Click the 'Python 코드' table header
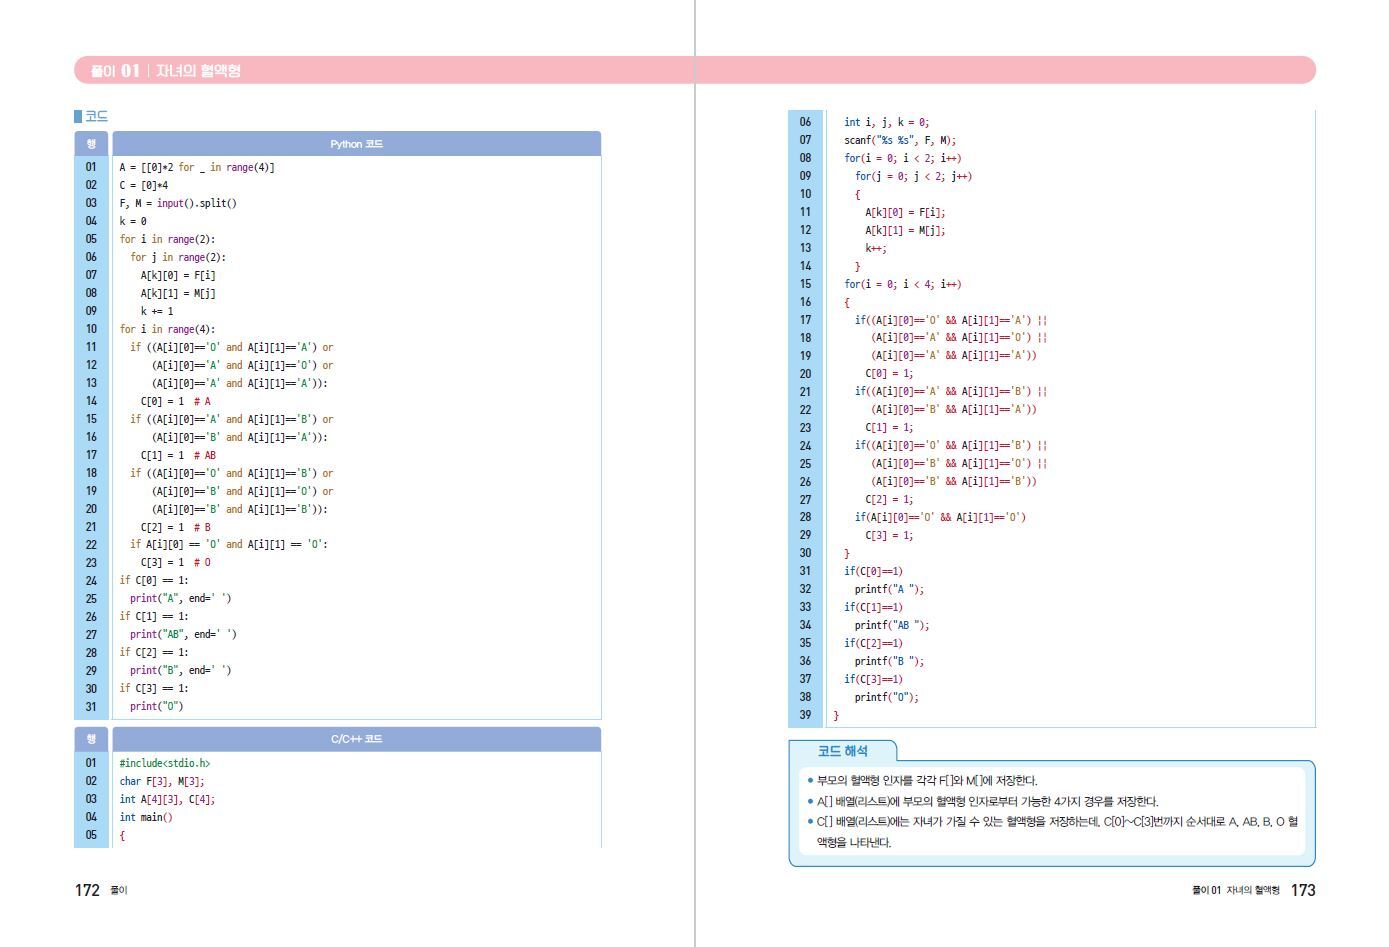Screen dimensions: 1389x947 (356, 144)
